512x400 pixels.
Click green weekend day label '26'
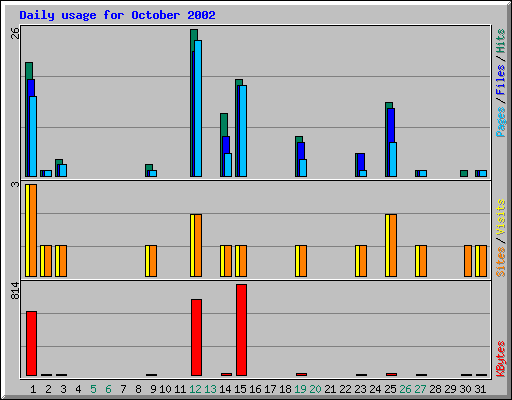click(405, 389)
